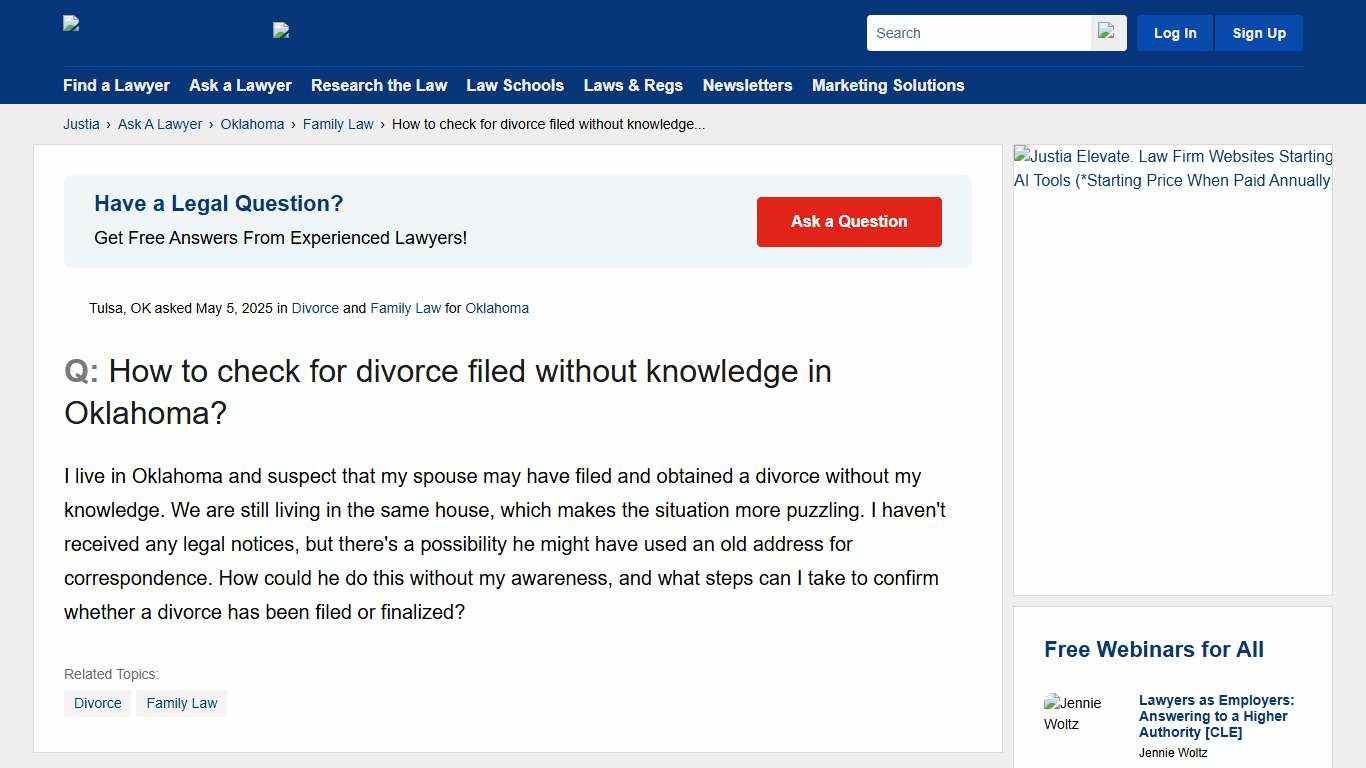Click the Justia logo image
The width and height of the screenshot is (1366, 768).
click(70, 24)
